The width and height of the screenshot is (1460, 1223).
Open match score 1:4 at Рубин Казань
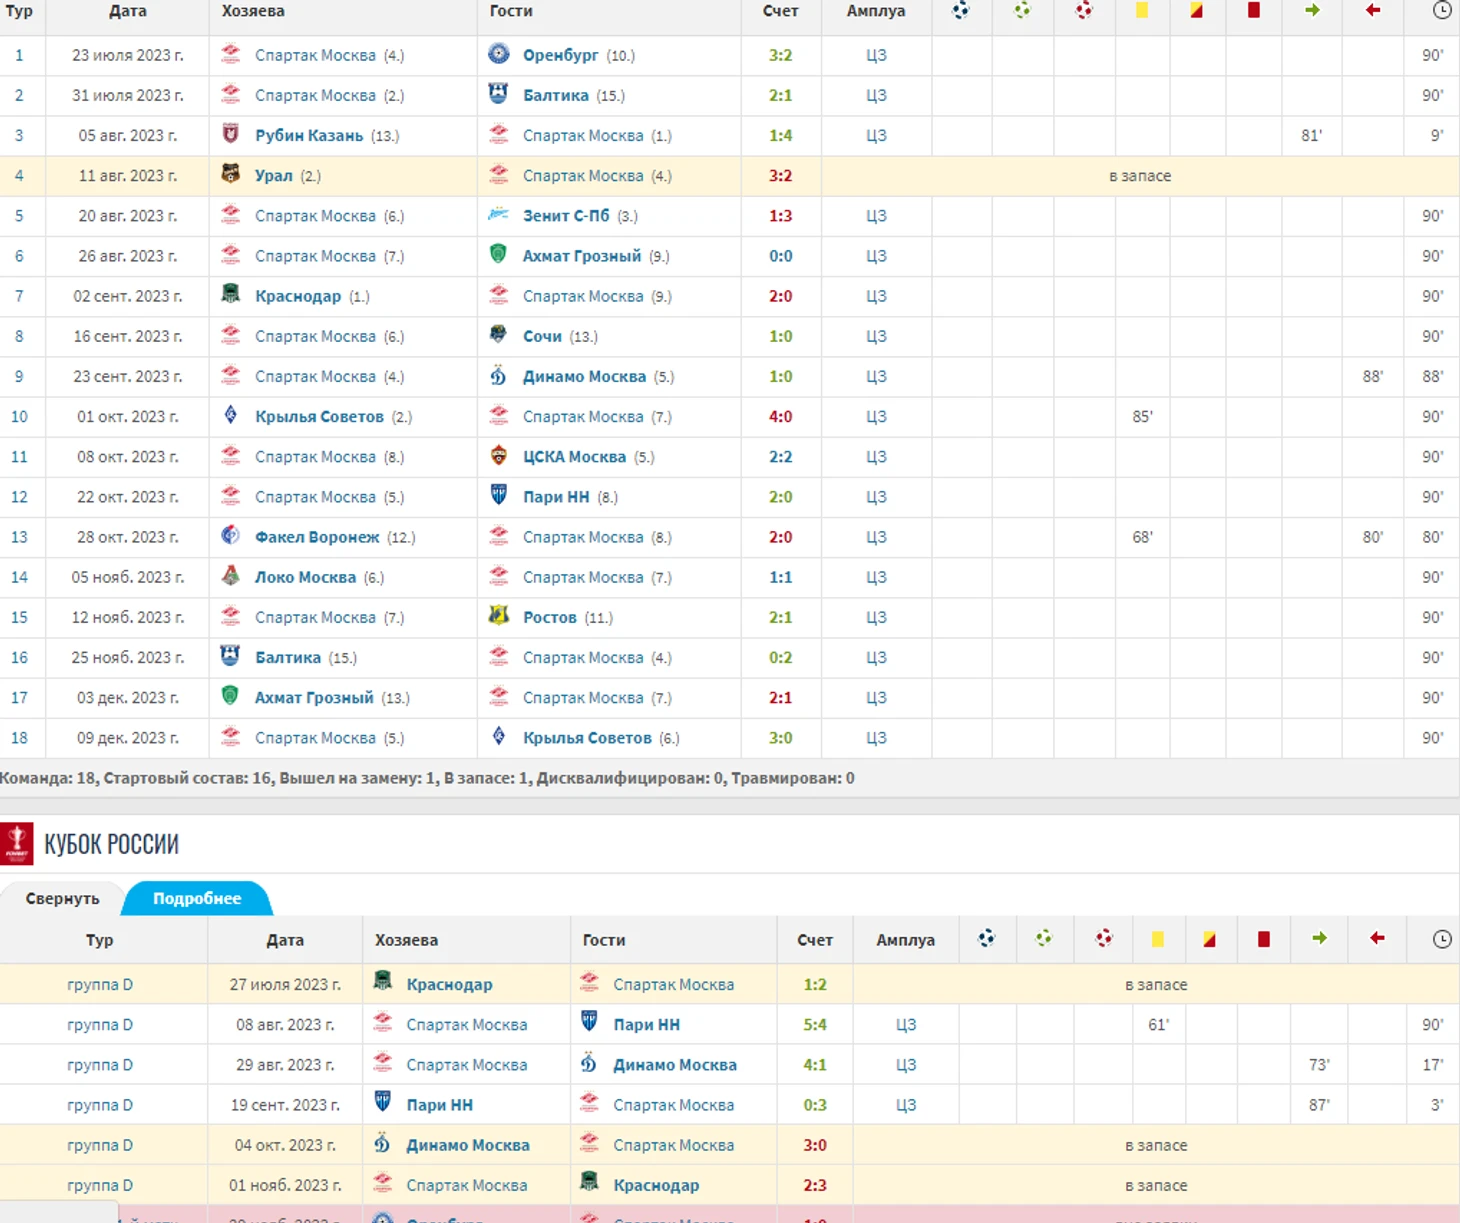780,135
